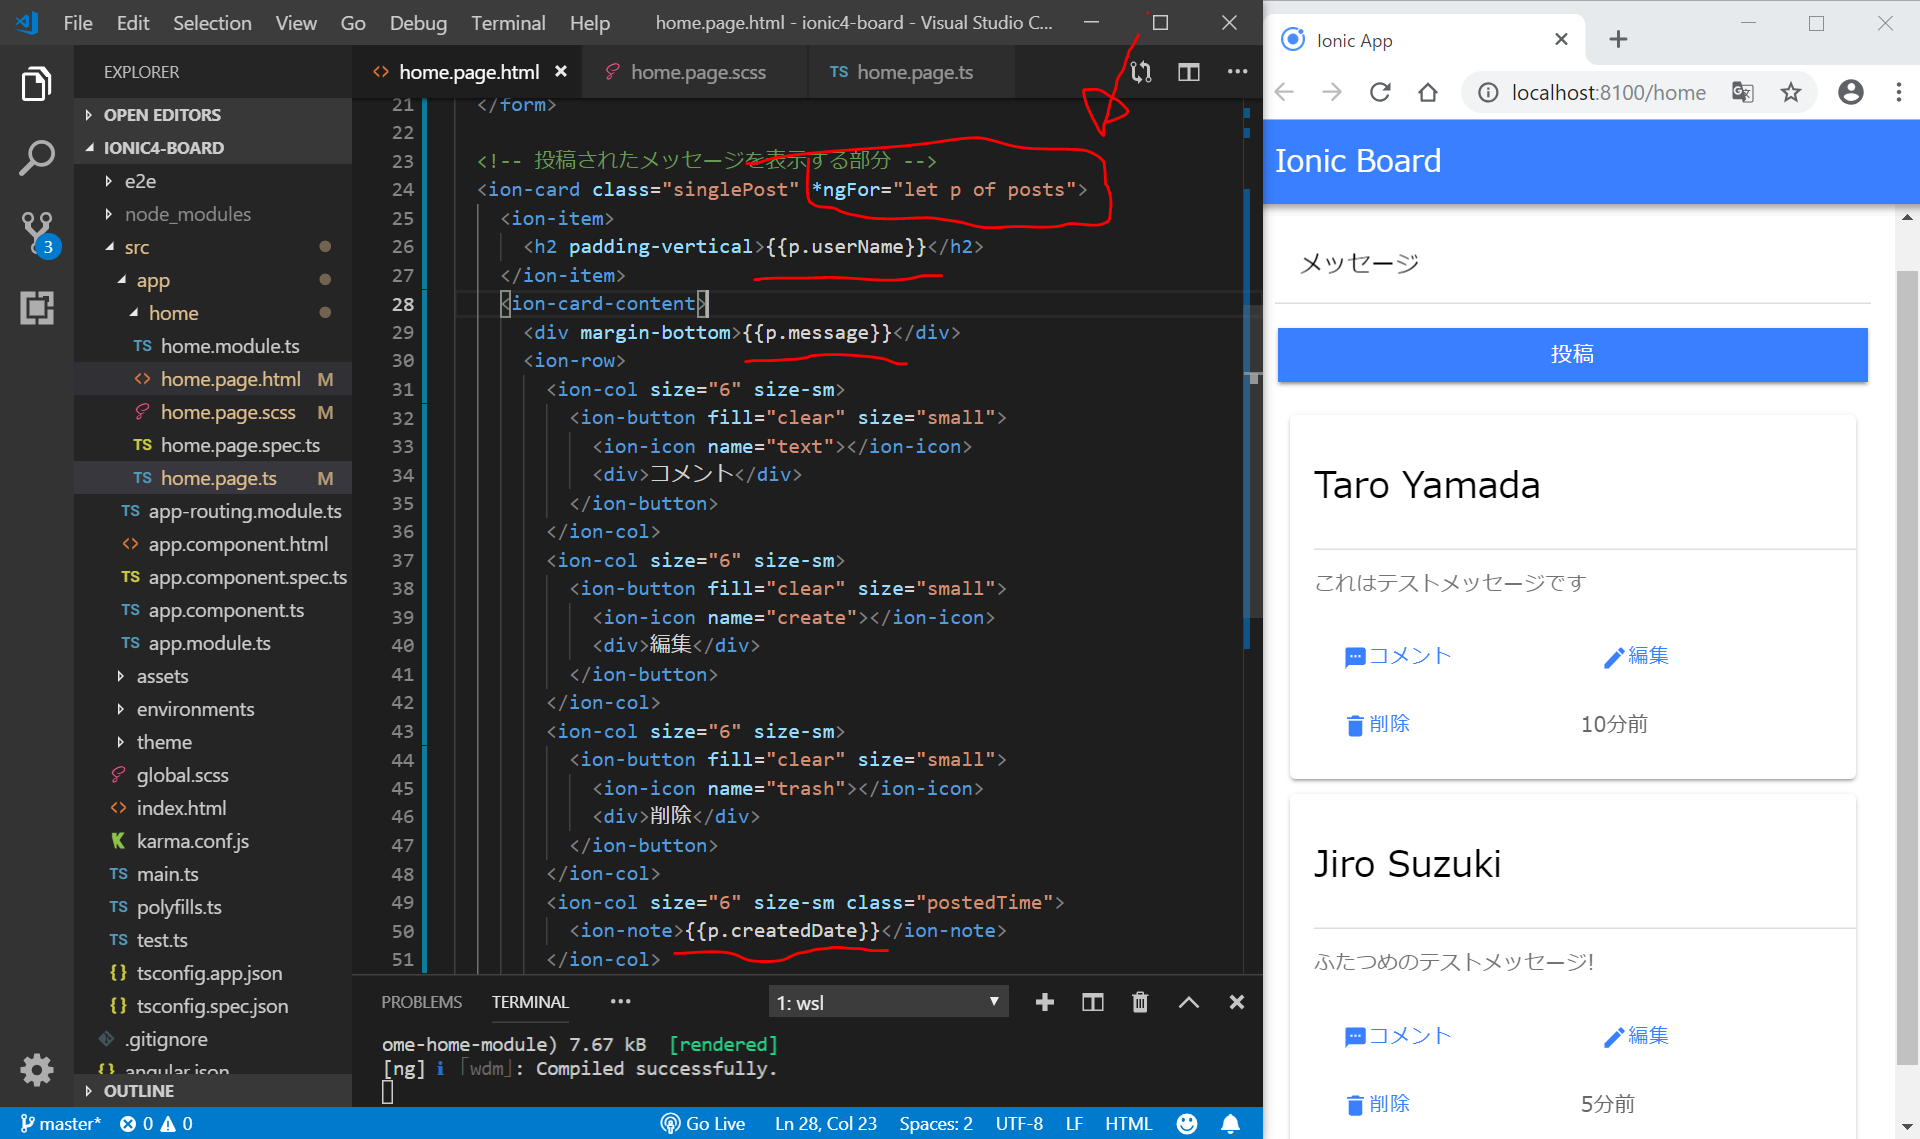Expand the node_modules folder
The image size is (1920, 1139).
pyautogui.click(x=187, y=214)
